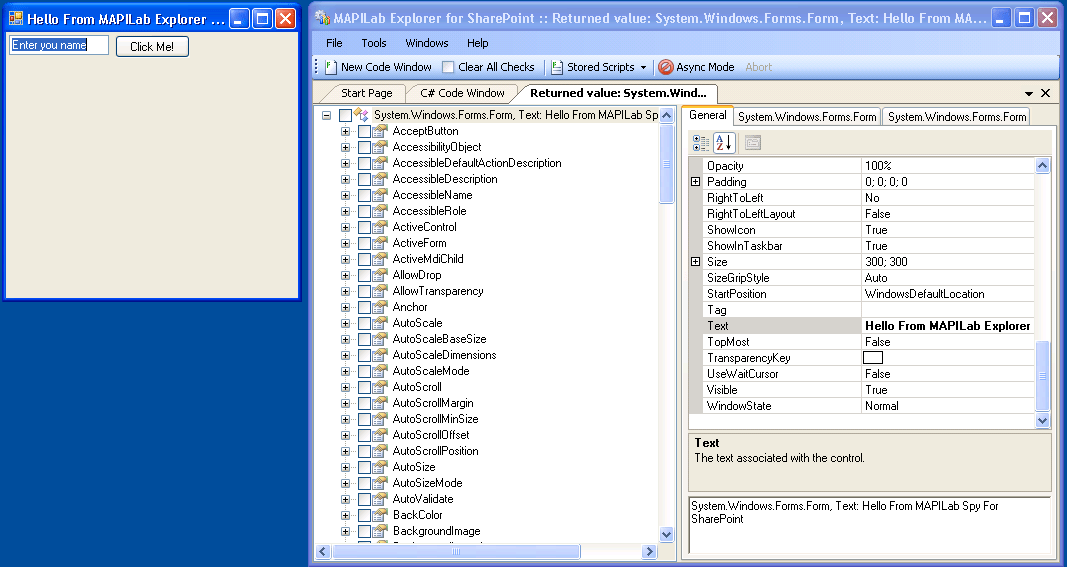1067x567 pixels.
Task: Expand the Size property row
Action: (x=695, y=261)
